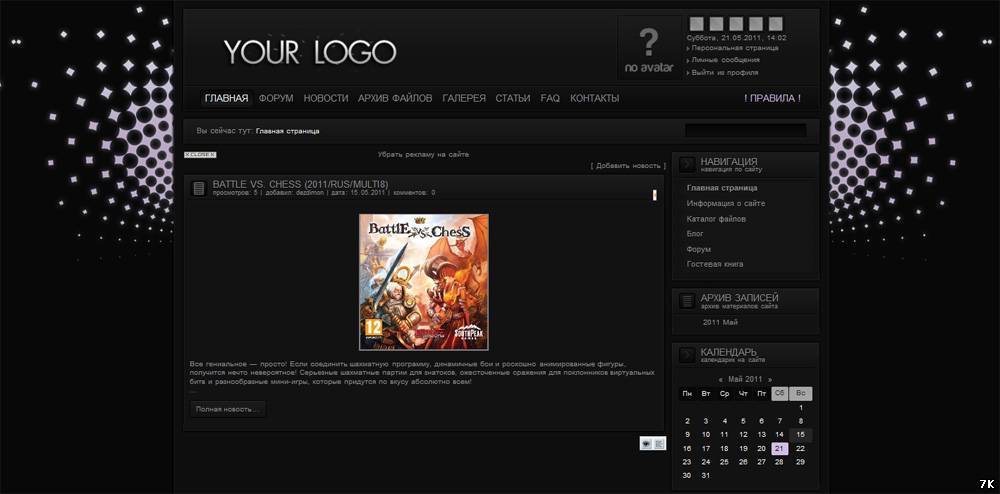Click the first gray square icon above date
Viewport: 1000px width, 494px height.
(x=696, y=24)
